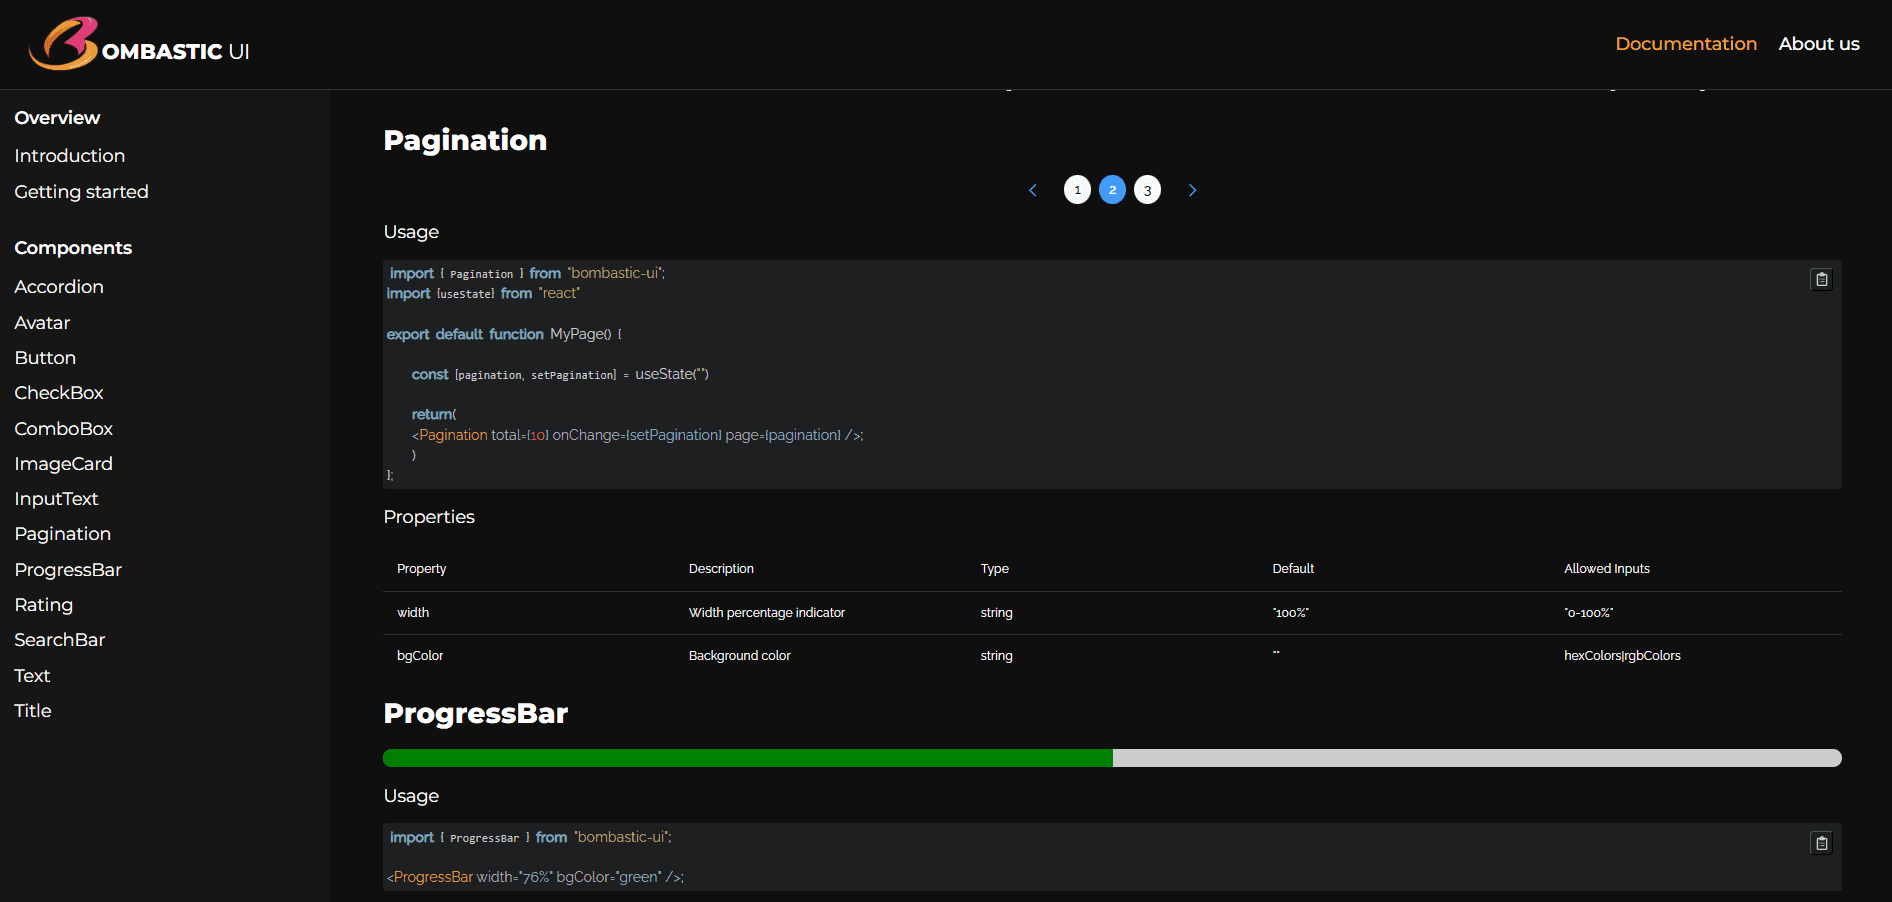Click the previous-page chevron in pagination demo
This screenshot has height=902, width=1892.
pyautogui.click(x=1033, y=190)
